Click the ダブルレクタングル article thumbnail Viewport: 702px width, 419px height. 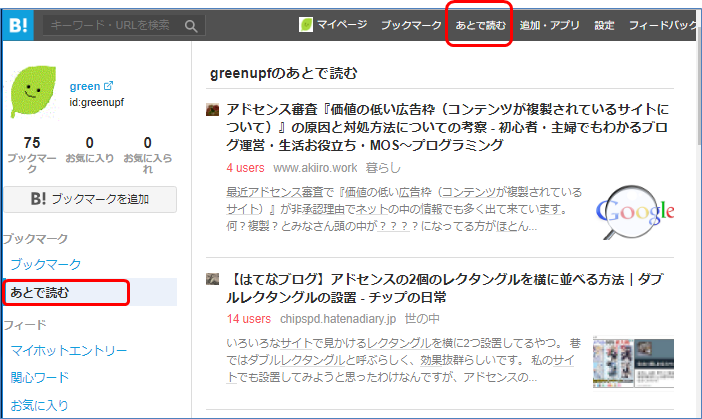point(634,363)
